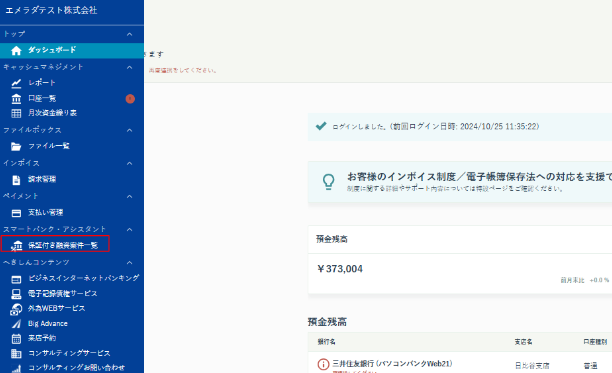Click the 外為WEBサービス globe icon
The image size is (612, 373).
[16, 309]
